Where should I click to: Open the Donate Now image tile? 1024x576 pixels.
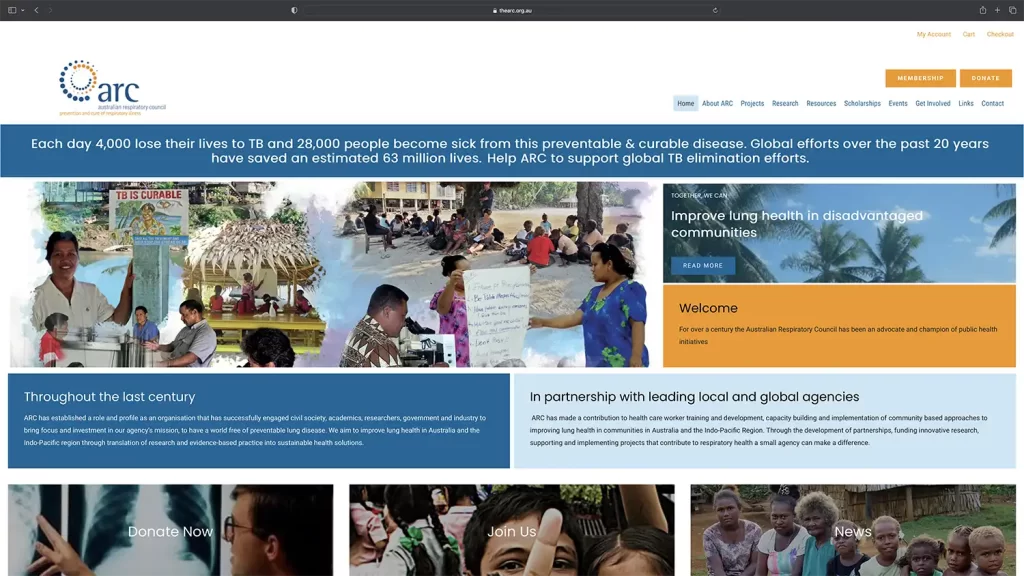[170, 530]
